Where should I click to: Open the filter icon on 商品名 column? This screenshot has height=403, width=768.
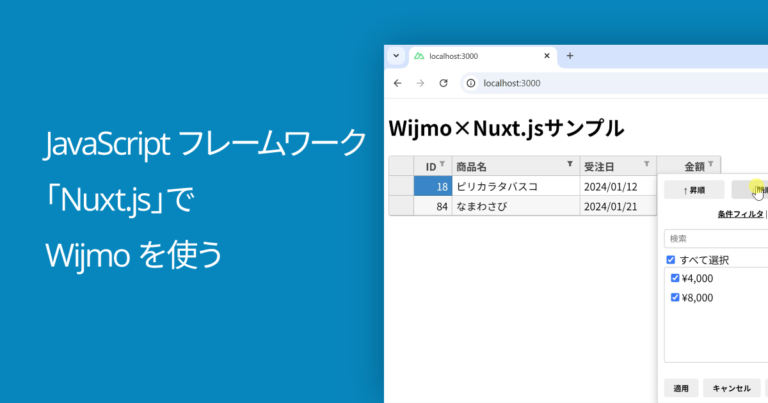[570, 164]
